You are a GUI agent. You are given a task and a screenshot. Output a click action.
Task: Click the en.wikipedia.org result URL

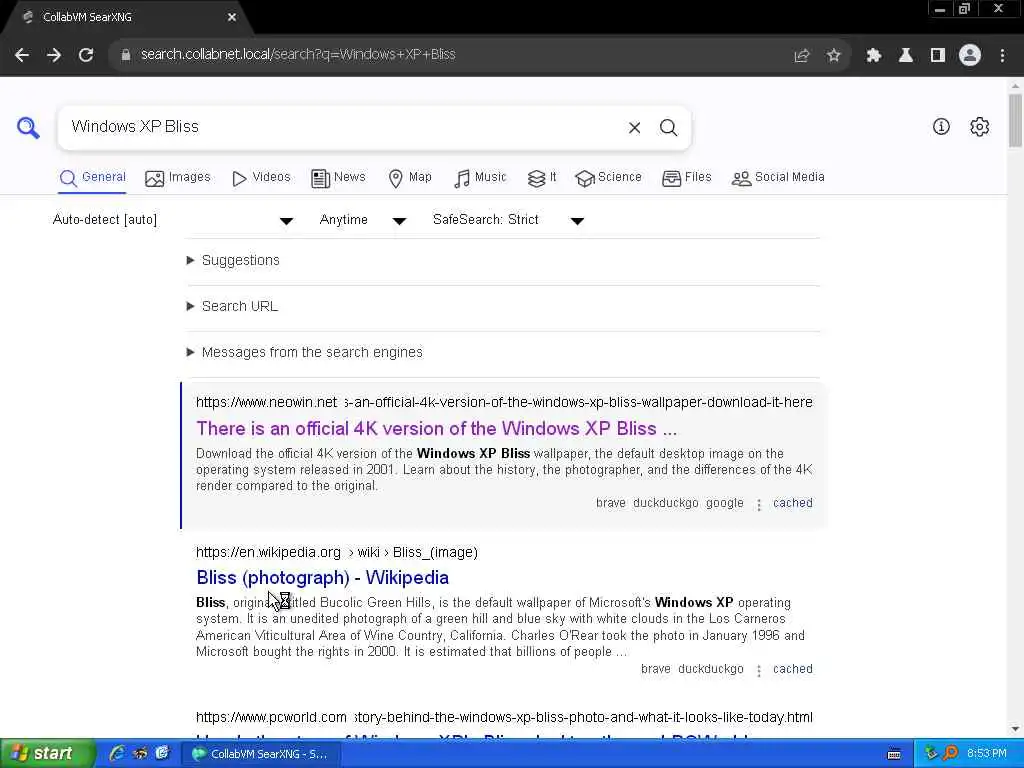pos(337,552)
